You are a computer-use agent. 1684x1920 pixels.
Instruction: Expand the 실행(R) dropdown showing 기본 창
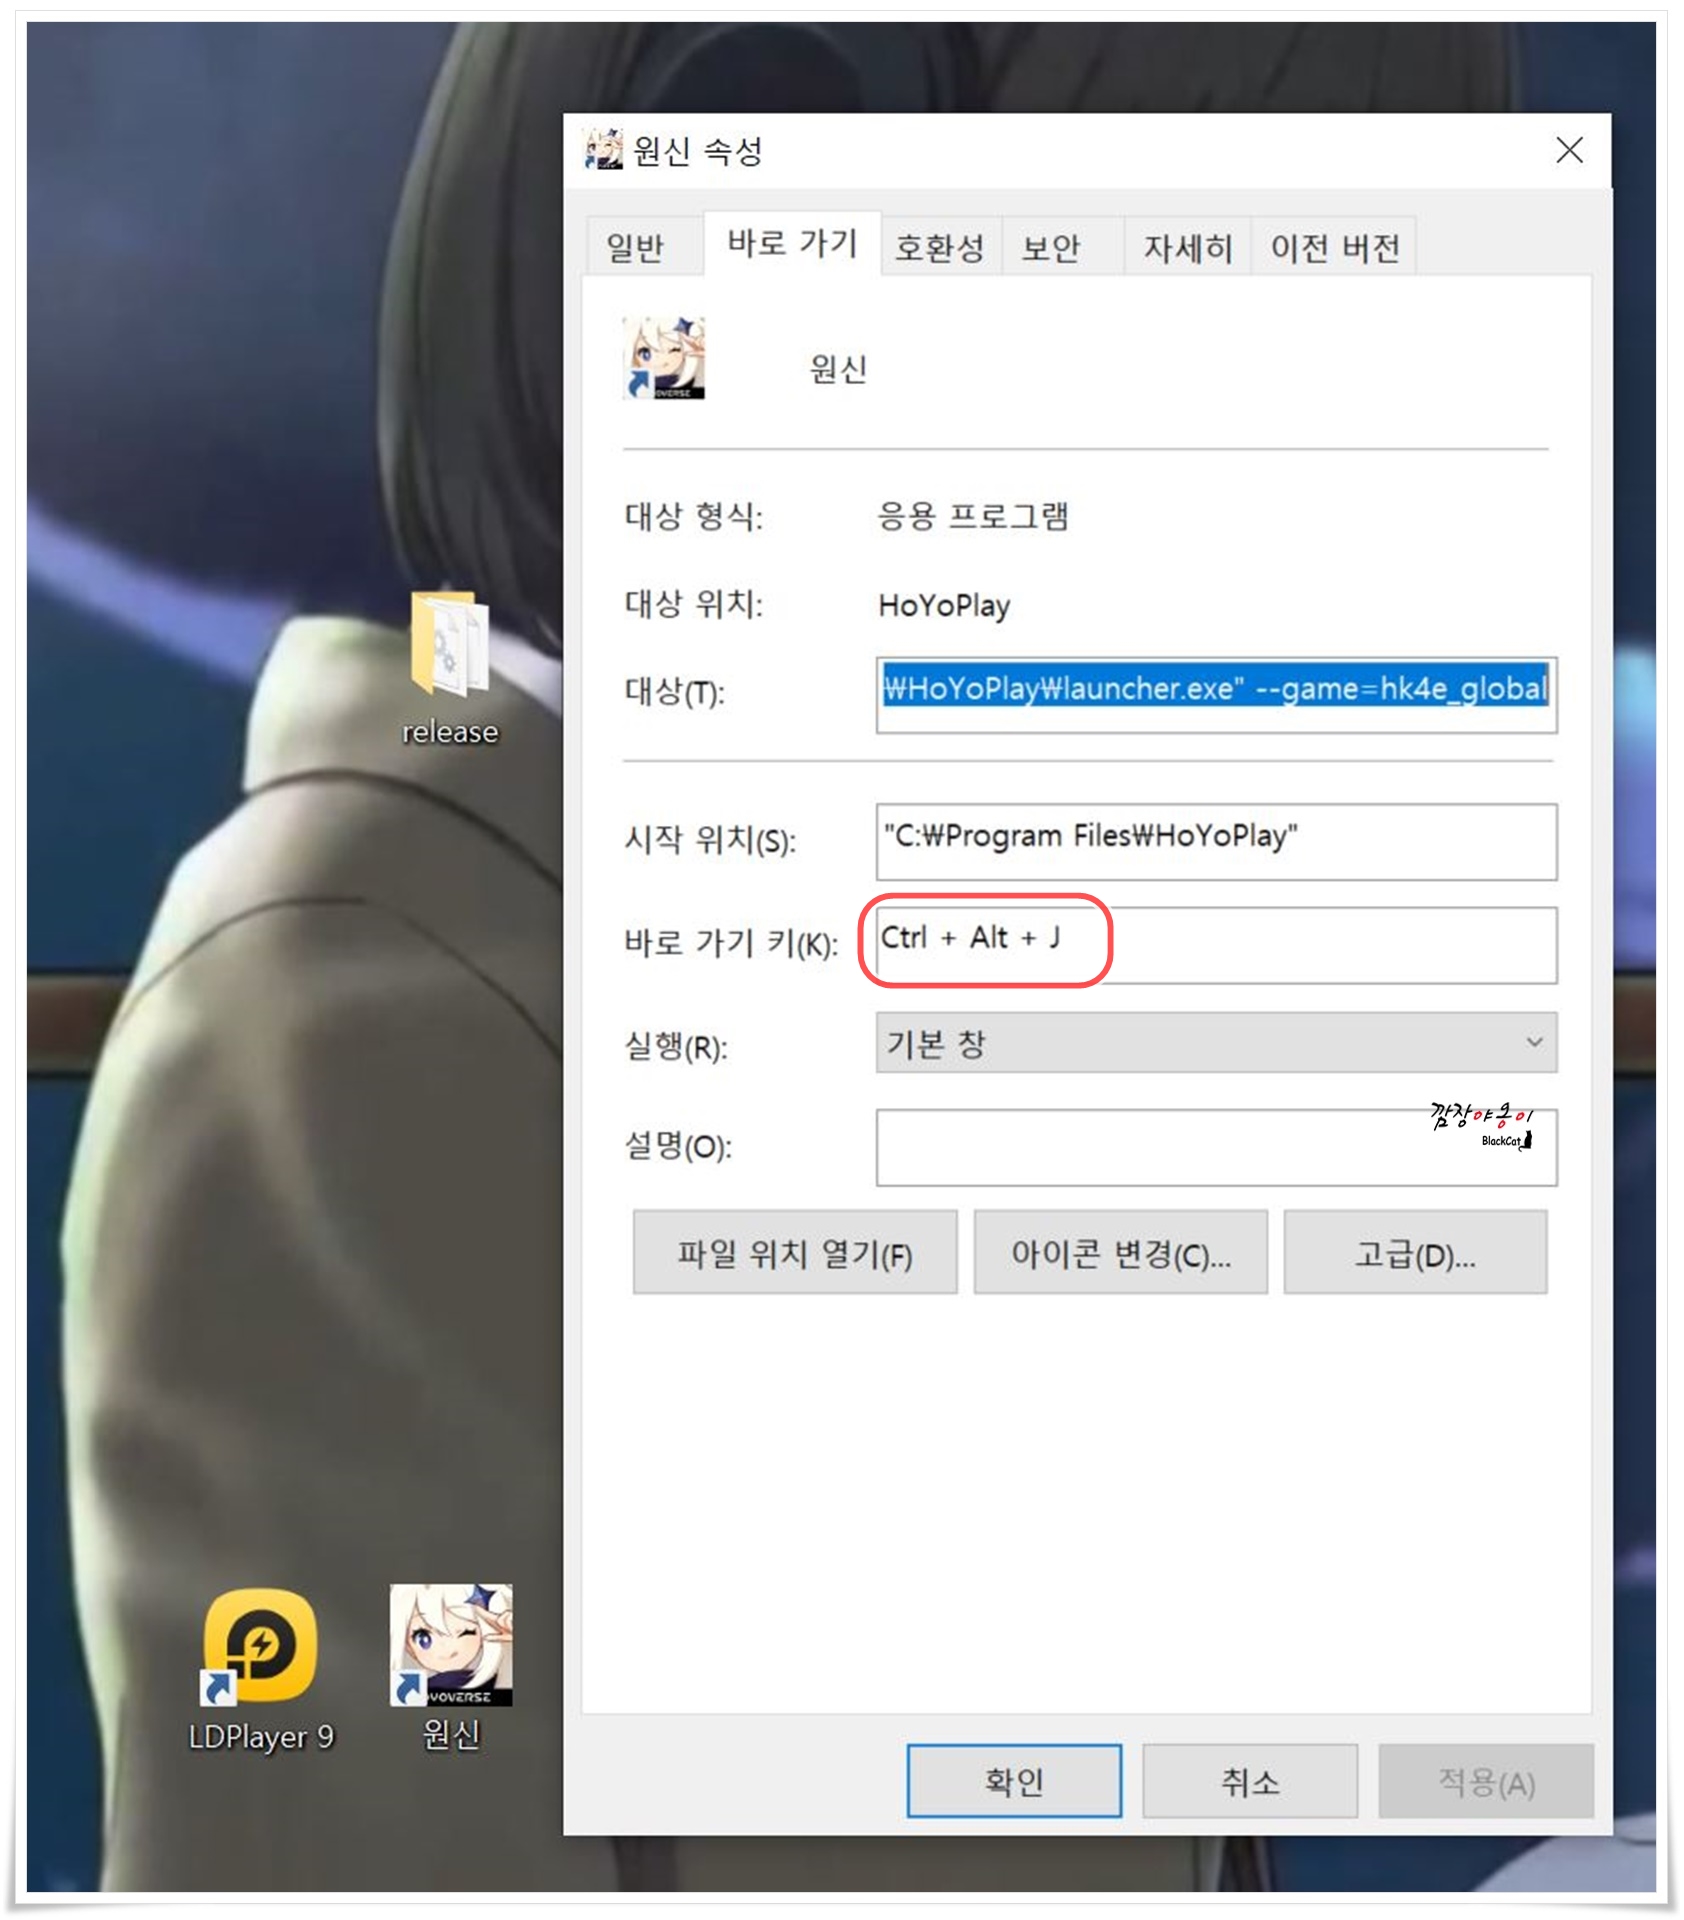click(x=1216, y=1042)
